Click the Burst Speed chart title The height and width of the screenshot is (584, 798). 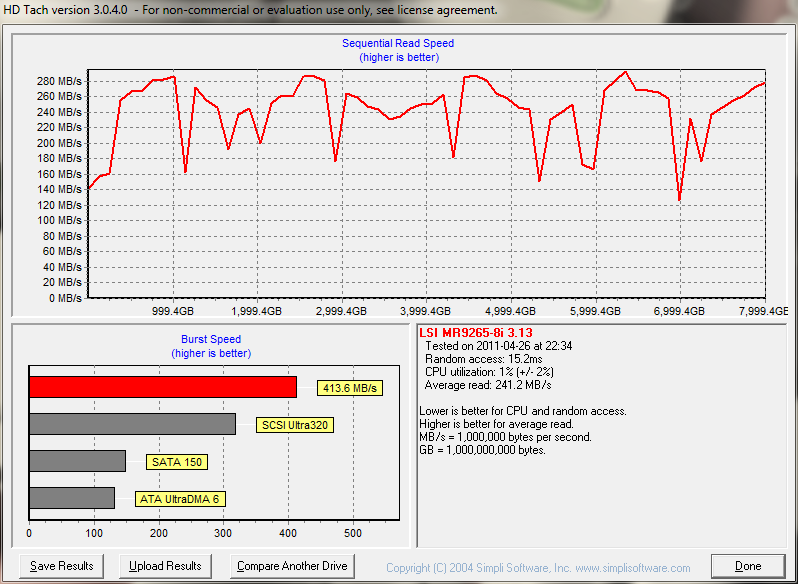click(211, 340)
